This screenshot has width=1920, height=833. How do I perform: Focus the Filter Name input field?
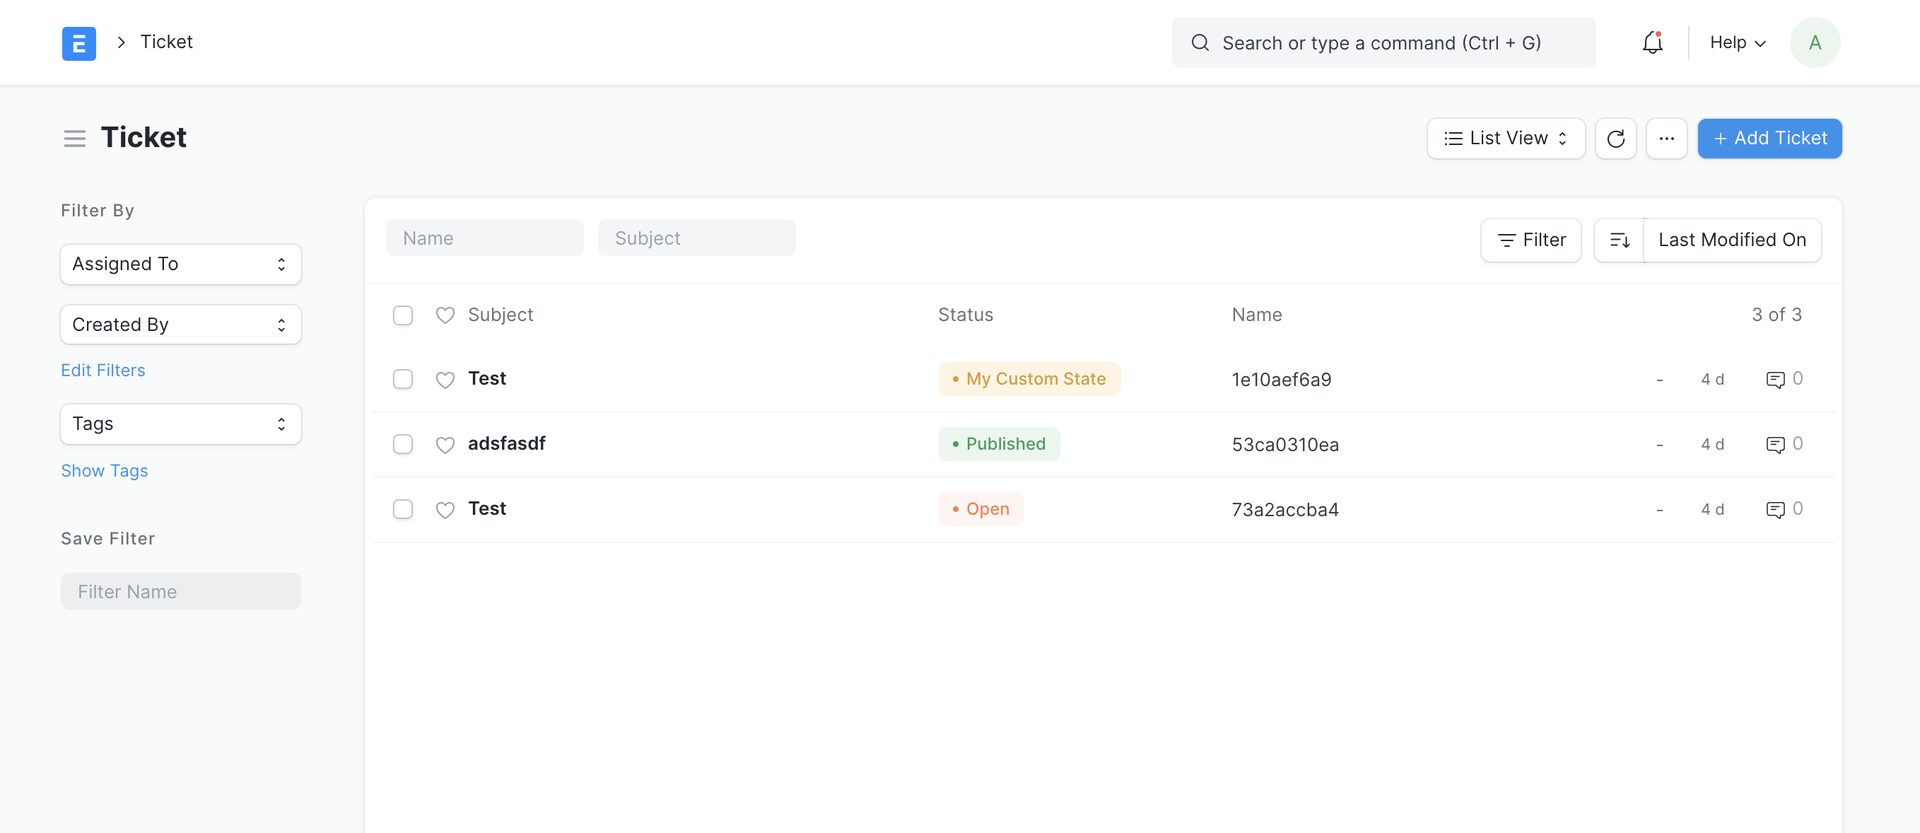point(181,592)
